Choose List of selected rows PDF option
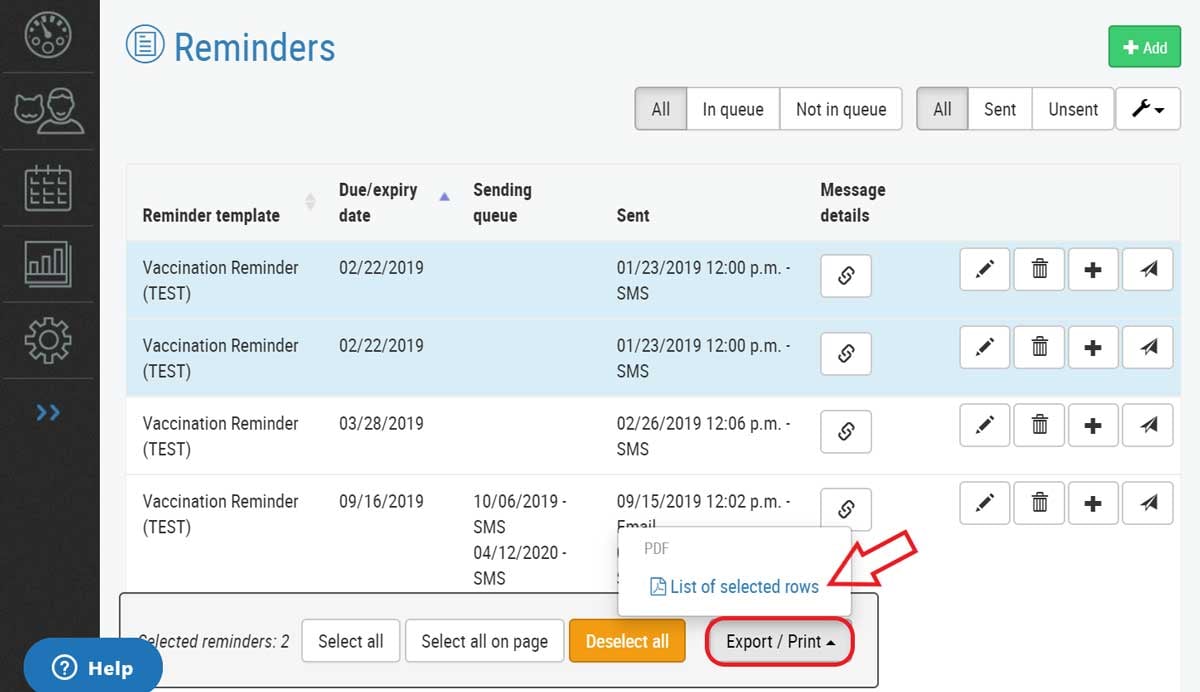 coord(735,587)
